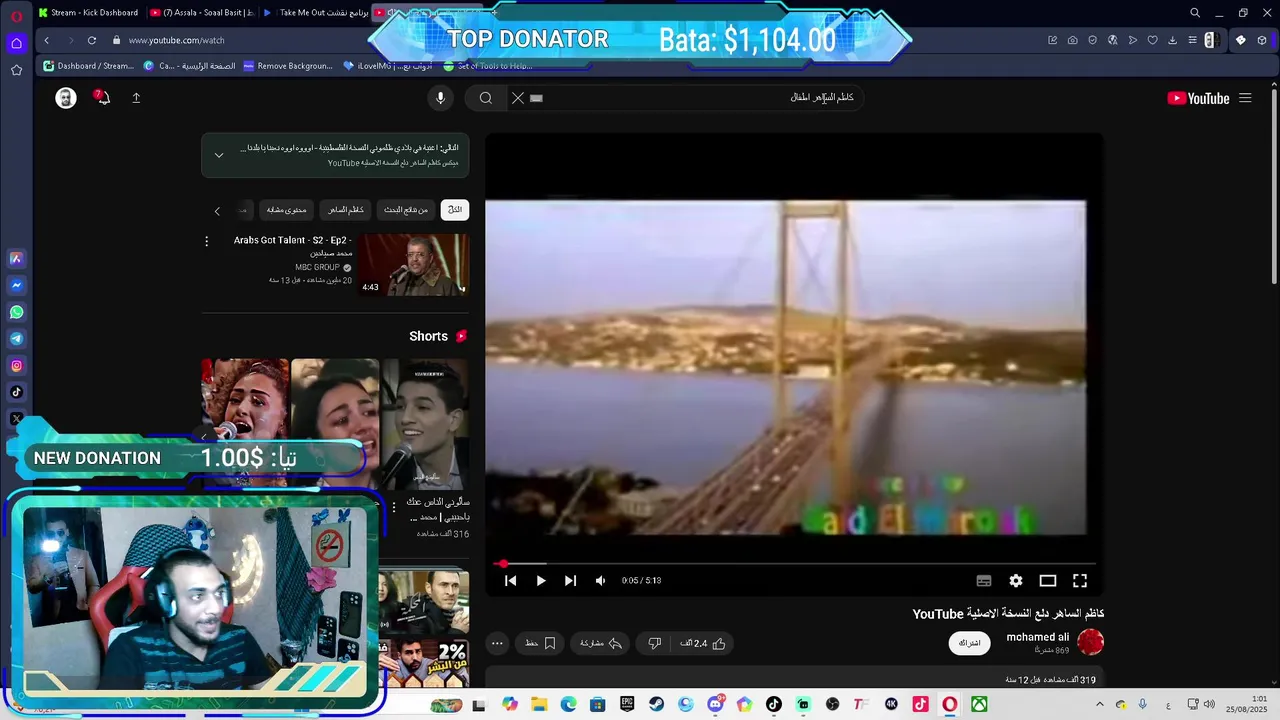Open options for 'سألوني الناس' short
Image resolution: width=1280 pixels, height=720 pixels.
(x=394, y=507)
